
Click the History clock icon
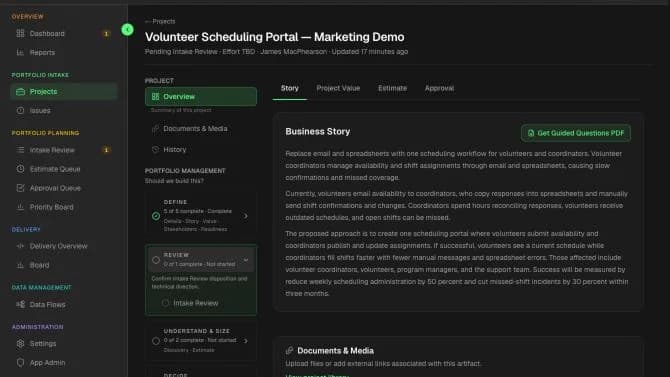pos(156,149)
